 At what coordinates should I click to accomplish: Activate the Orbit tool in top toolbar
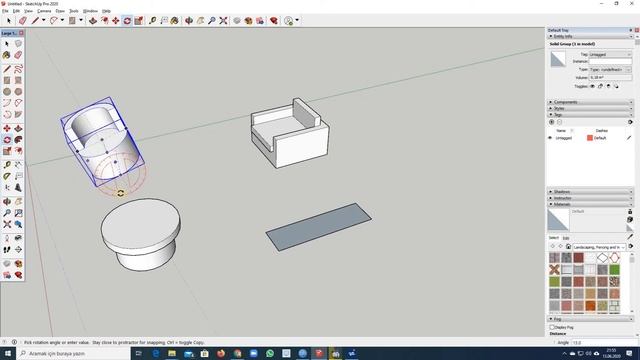(x=189, y=20)
